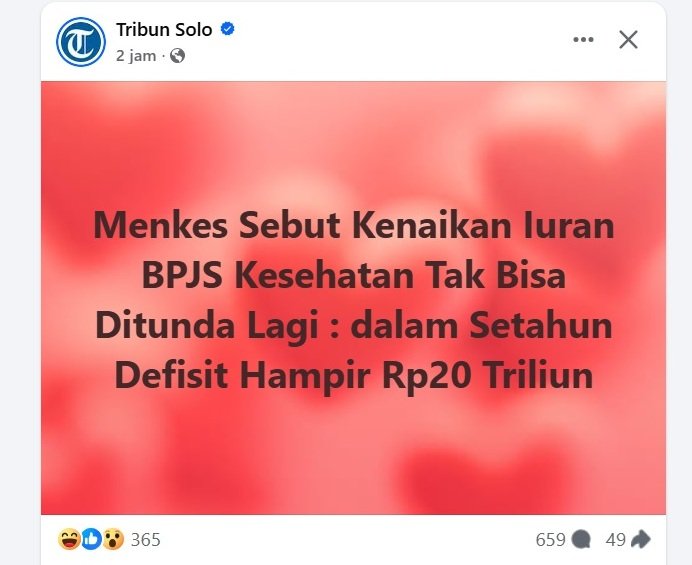
Task: Click the globe public audience icon
Action: 177,56
